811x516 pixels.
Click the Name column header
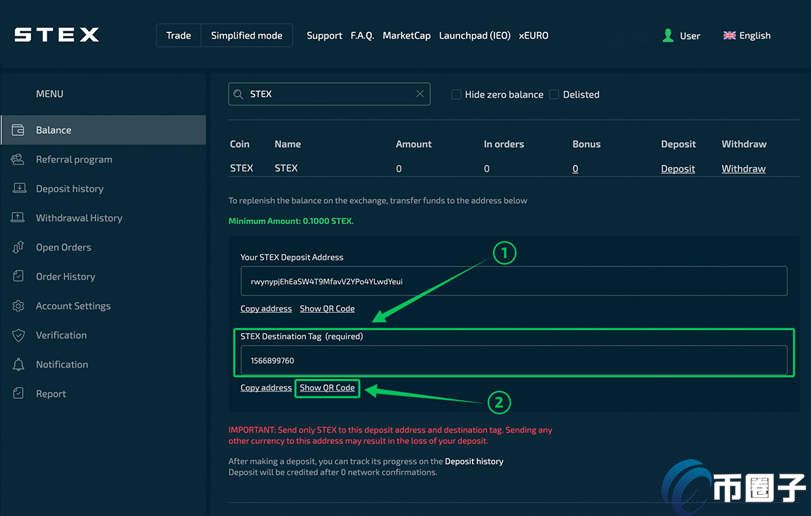click(288, 144)
